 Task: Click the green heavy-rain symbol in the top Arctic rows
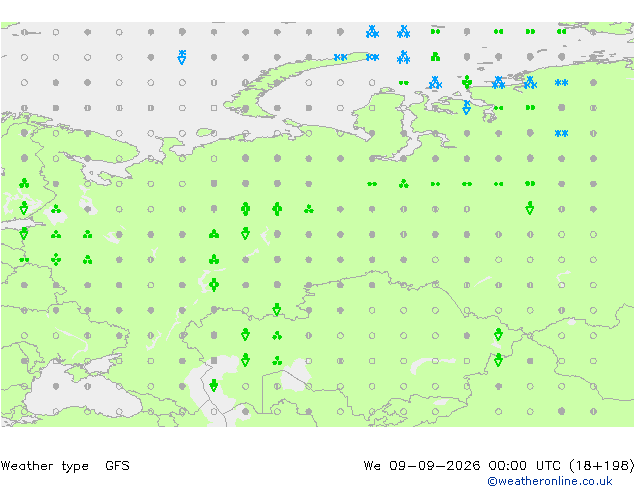click(435, 57)
